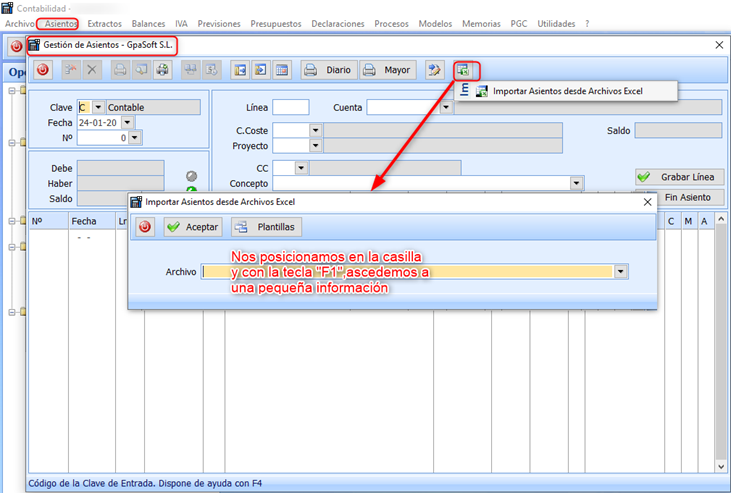The image size is (731, 493).
Task: Expand the Concepto dropdown arrow
Action: (x=577, y=183)
